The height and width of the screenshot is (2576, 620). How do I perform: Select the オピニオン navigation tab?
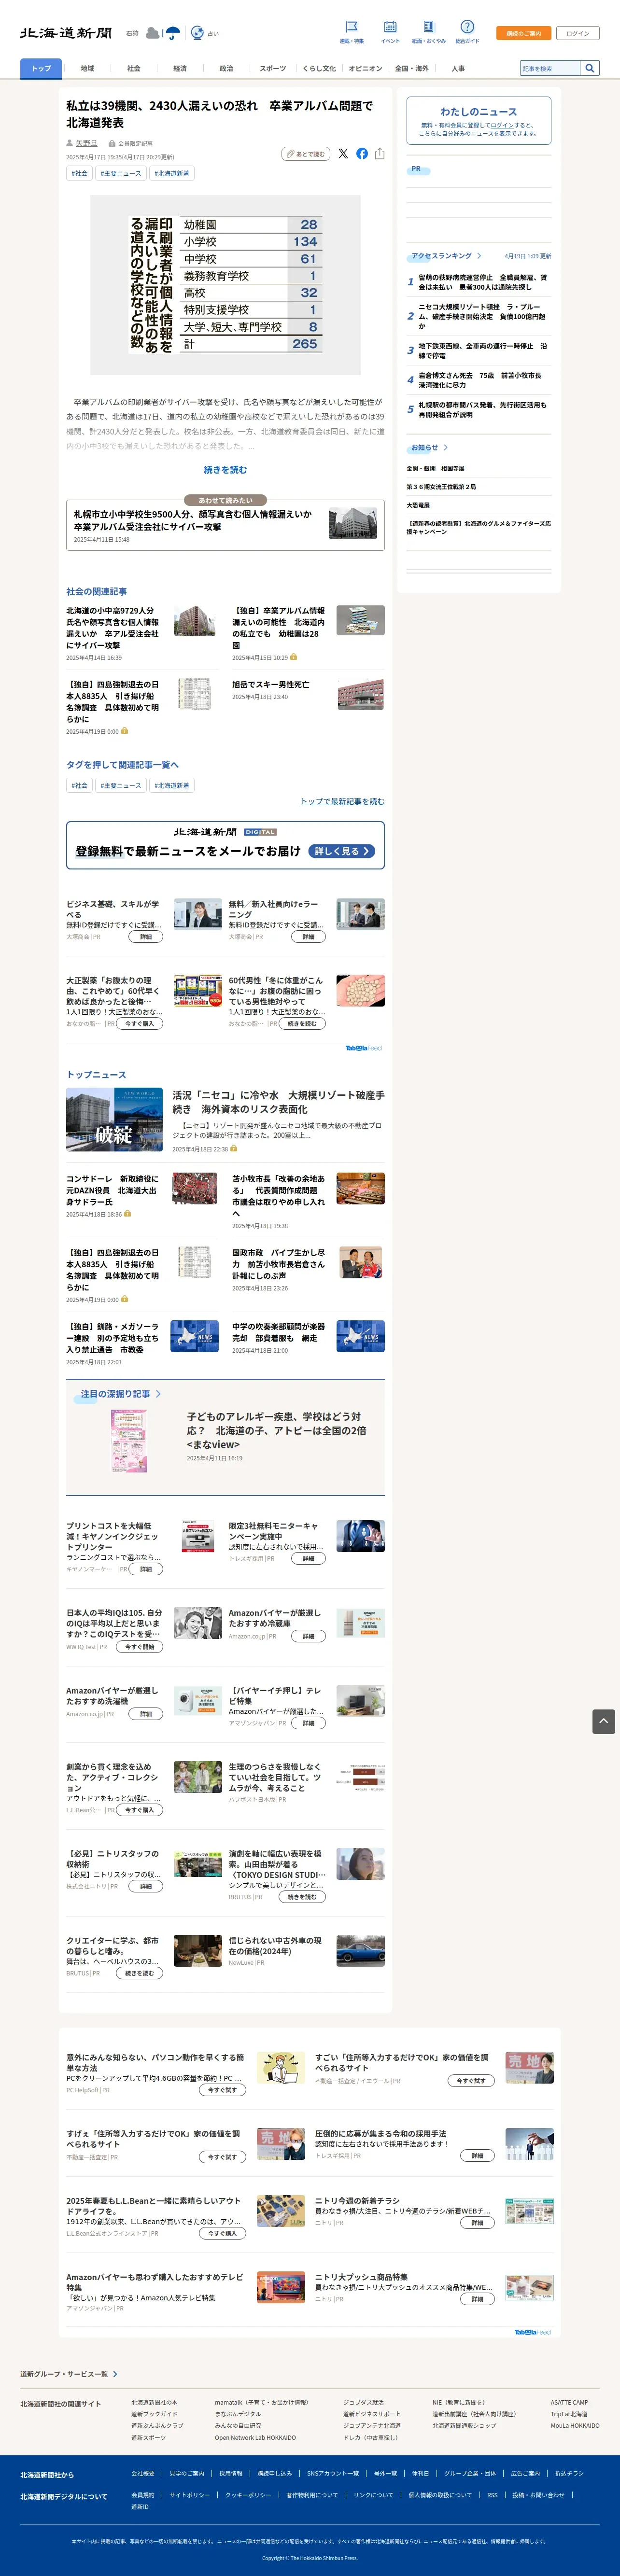365,68
